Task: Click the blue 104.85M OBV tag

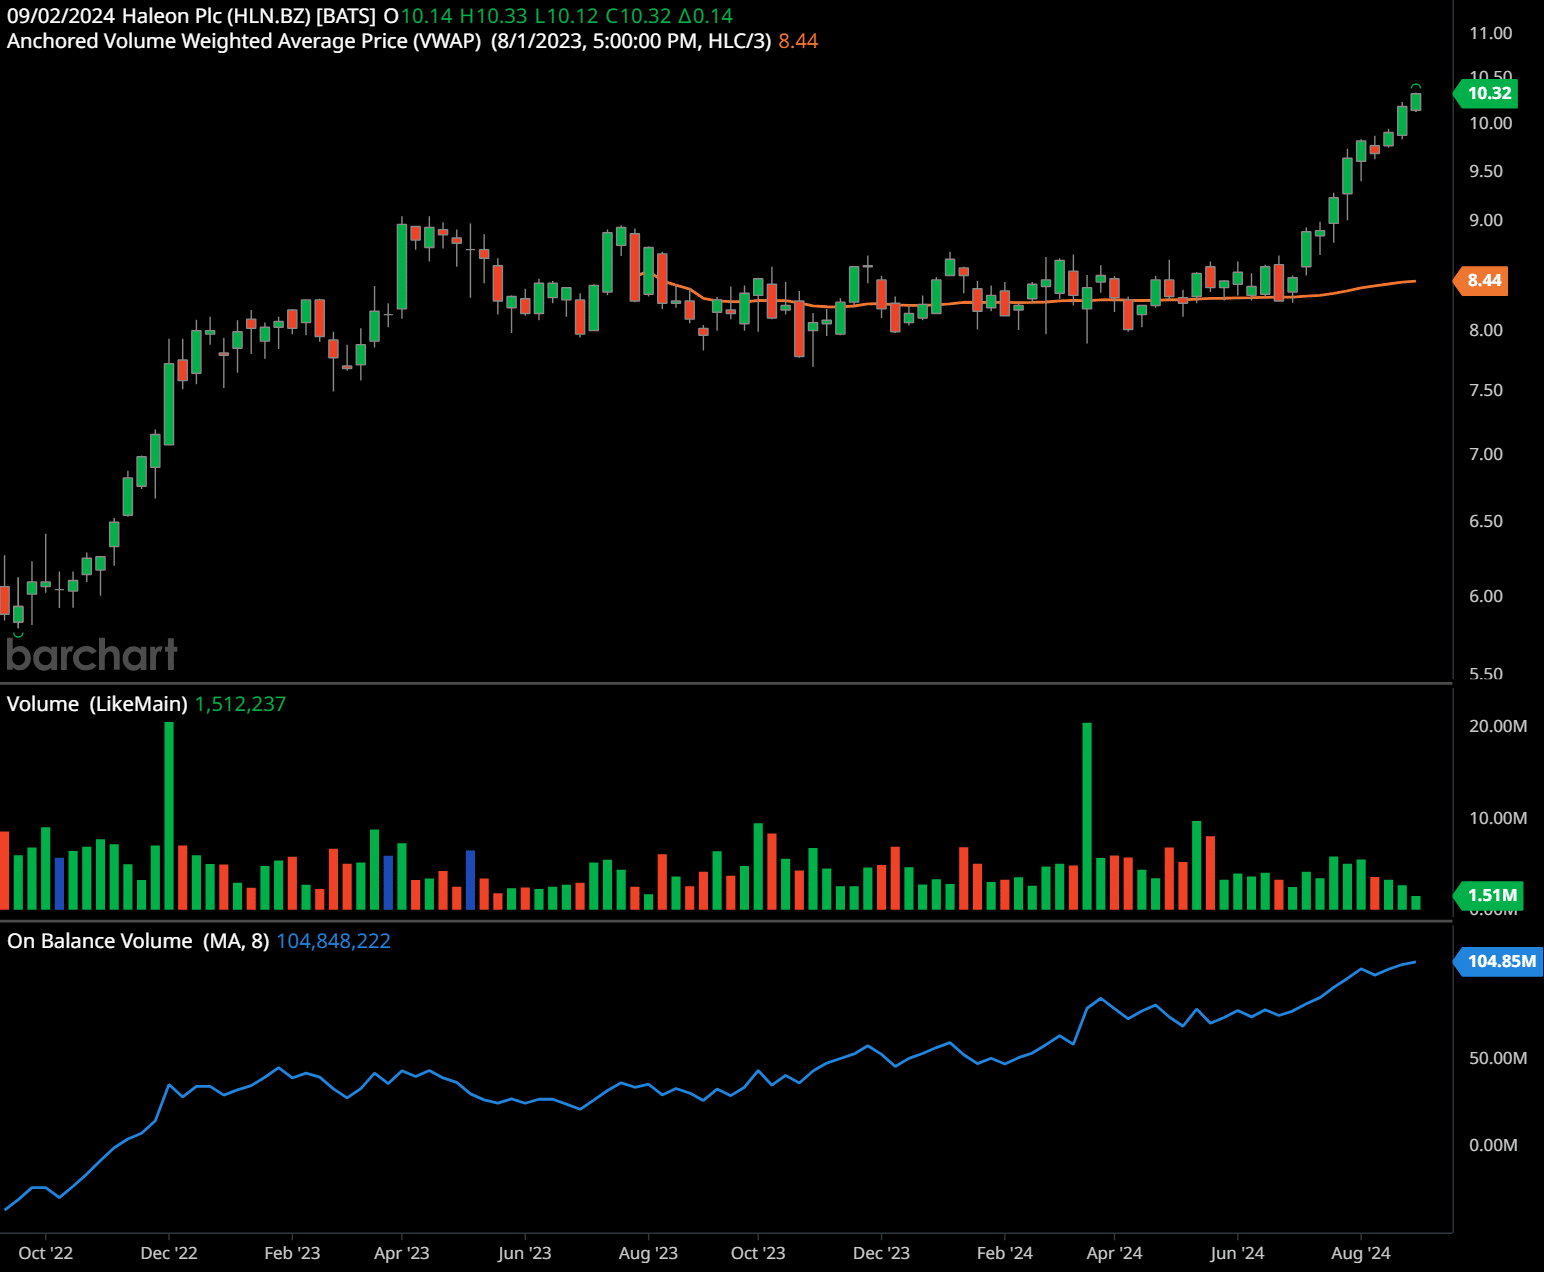Action: point(1498,961)
